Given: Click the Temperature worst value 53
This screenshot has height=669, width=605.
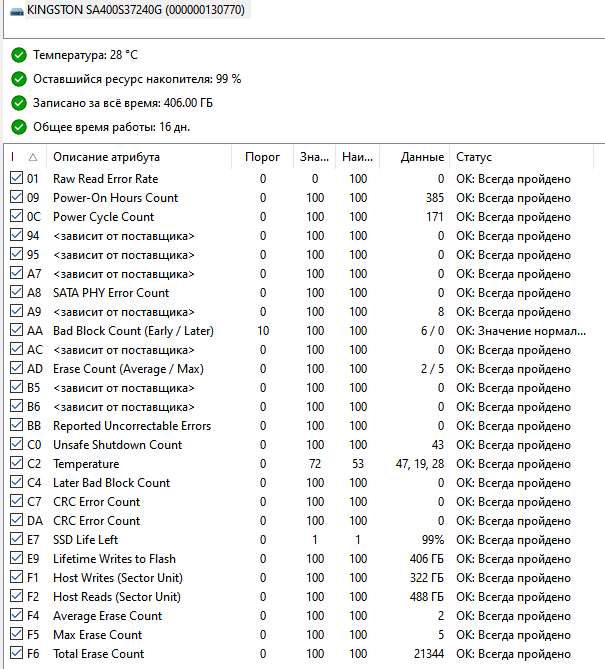Looking at the screenshot, I should tap(358, 464).
